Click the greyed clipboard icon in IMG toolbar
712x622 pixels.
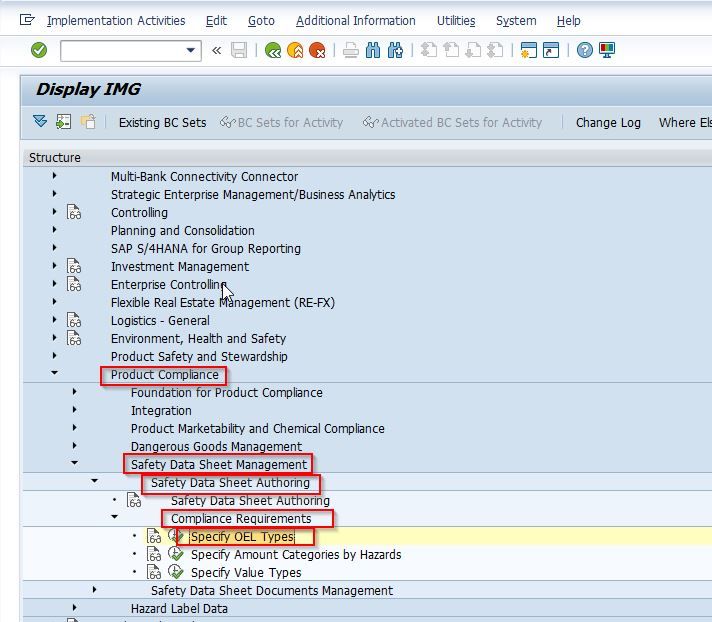pos(88,122)
